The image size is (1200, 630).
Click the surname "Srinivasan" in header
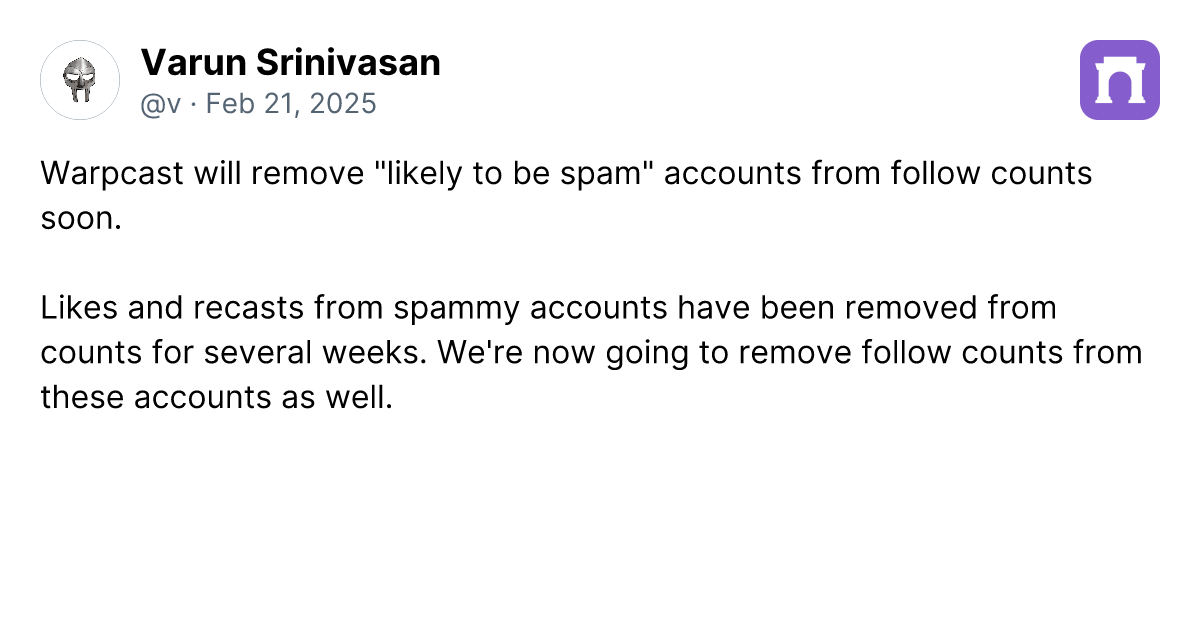pos(346,63)
